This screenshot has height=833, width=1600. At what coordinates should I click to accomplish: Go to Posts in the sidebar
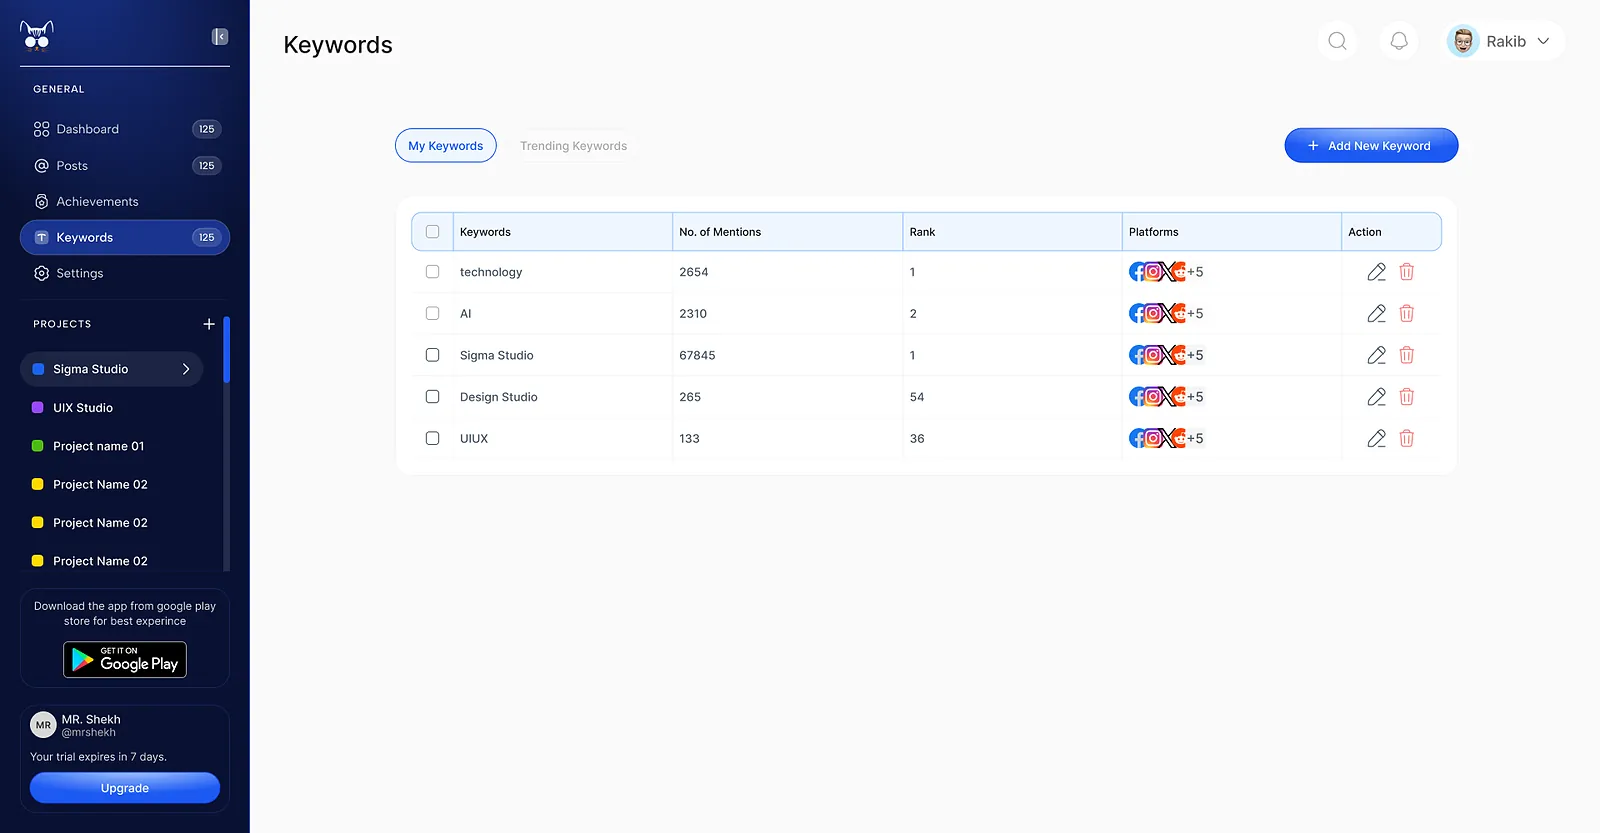point(125,166)
